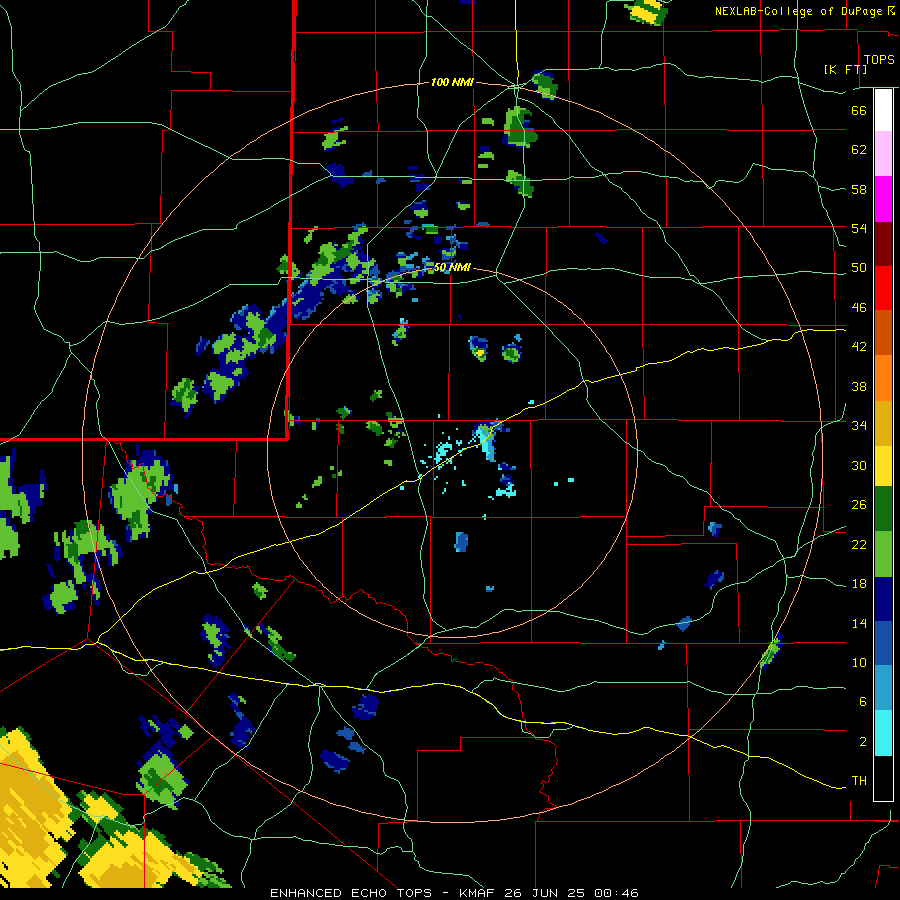The height and width of the screenshot is (900, 900).
Task: Select the 30 legend value
Action: 859,465
